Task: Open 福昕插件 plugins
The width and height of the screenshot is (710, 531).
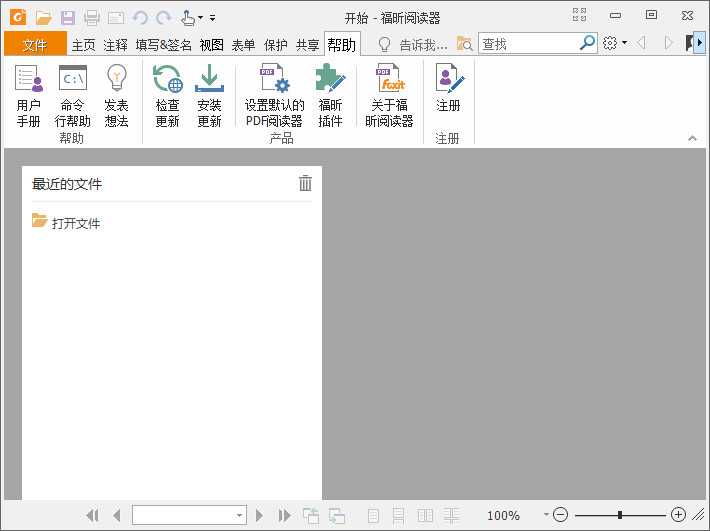Action: tap(331, 96)
